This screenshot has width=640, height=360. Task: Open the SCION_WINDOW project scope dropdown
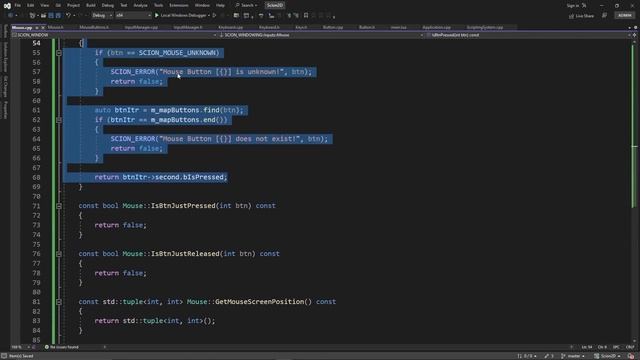(114, 35)
